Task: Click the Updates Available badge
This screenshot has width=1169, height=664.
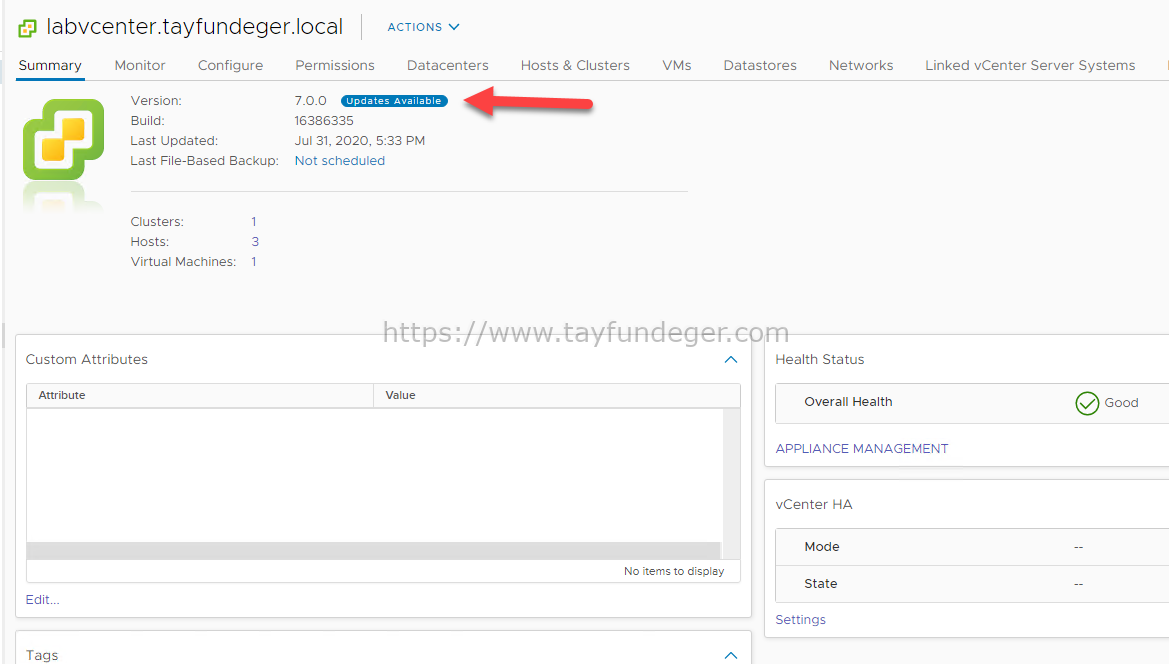Action: click(x=394, y=101)
